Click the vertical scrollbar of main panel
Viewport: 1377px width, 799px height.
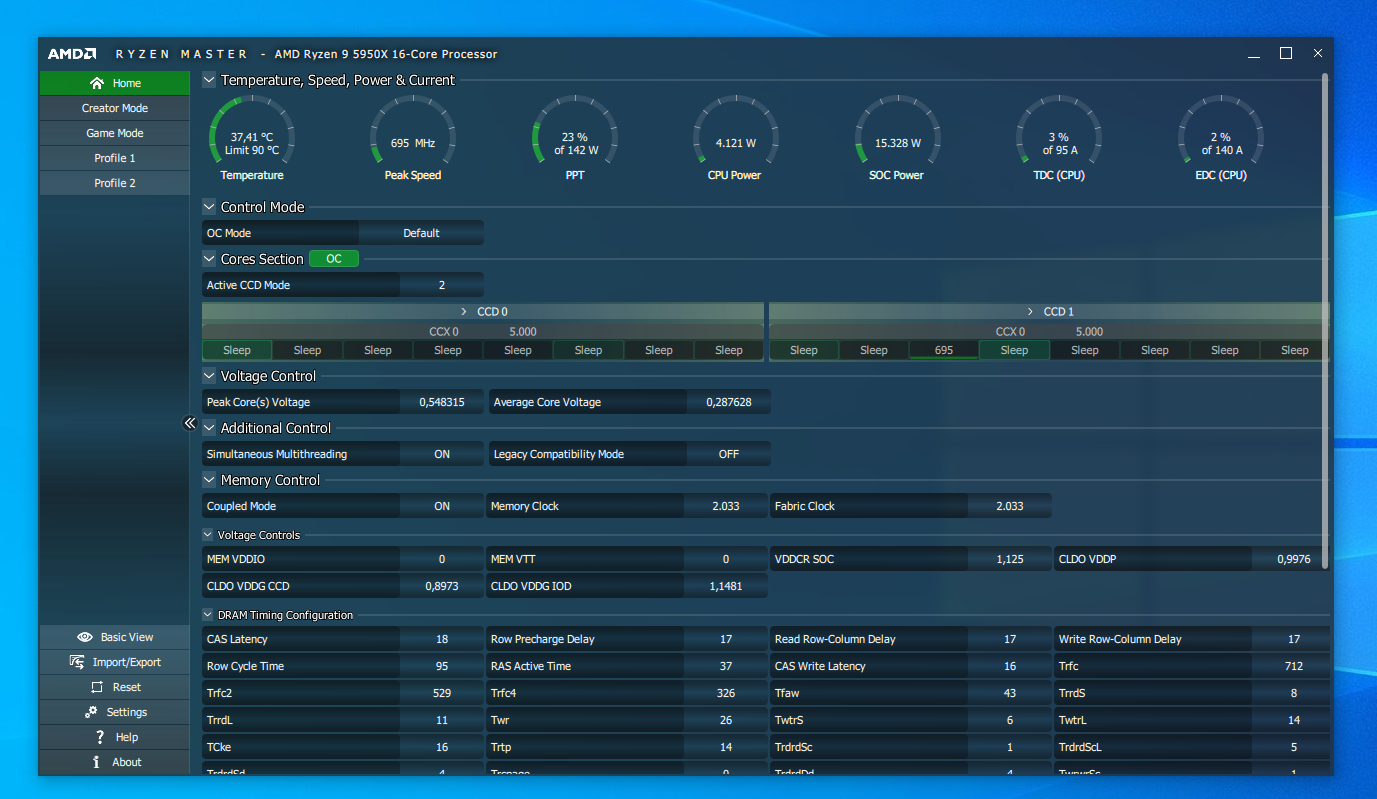pos(1325,320)
